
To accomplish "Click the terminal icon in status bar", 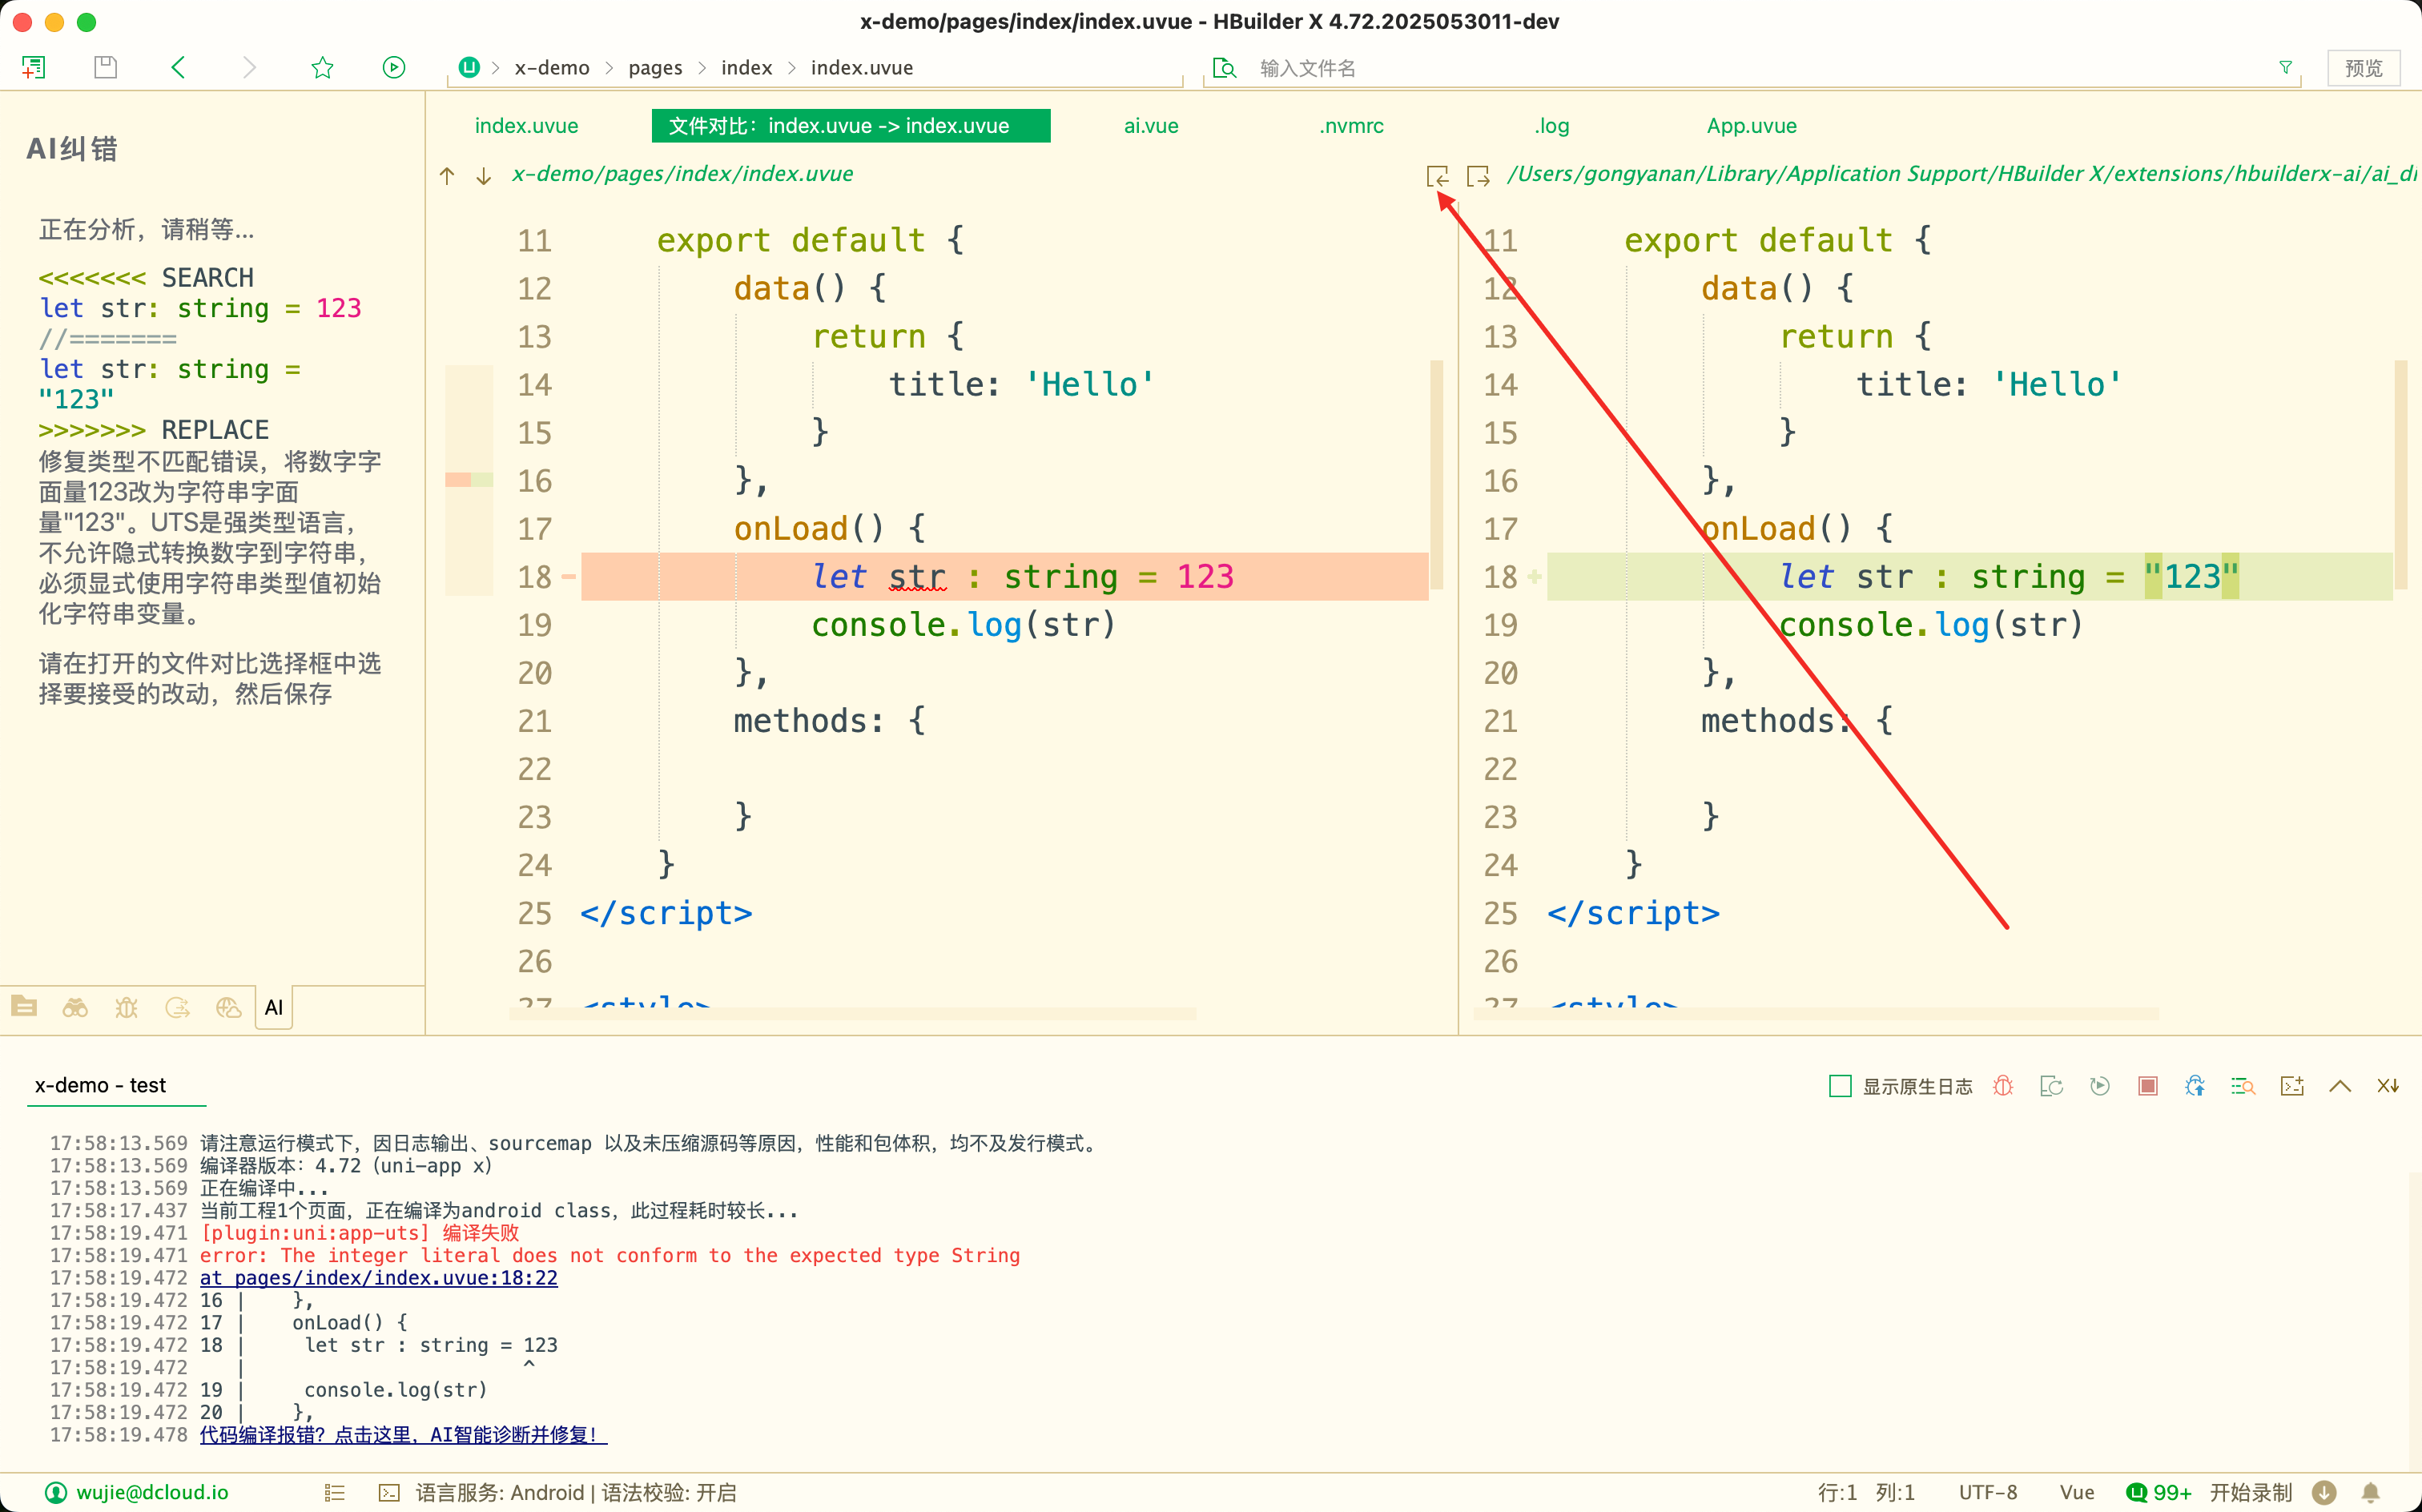I will (x=389, y=1492).
